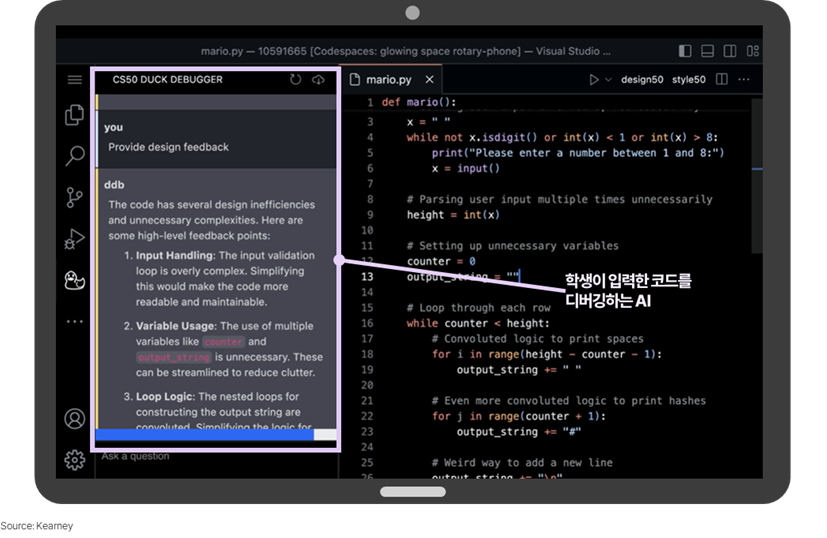
Task: Click the design50 button
Action: tap(643, 79)
